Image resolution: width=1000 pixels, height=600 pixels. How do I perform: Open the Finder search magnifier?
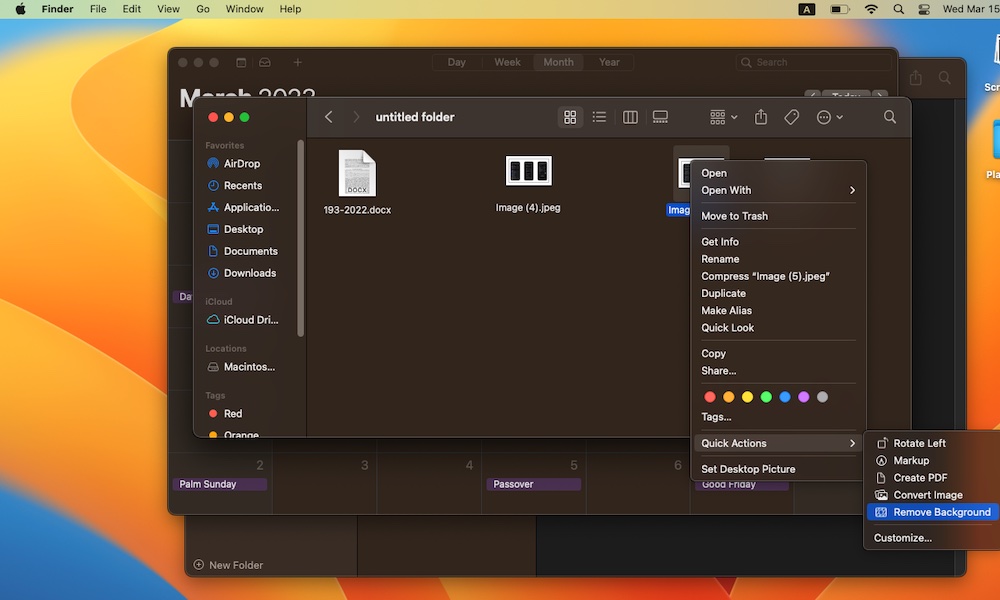890,117
